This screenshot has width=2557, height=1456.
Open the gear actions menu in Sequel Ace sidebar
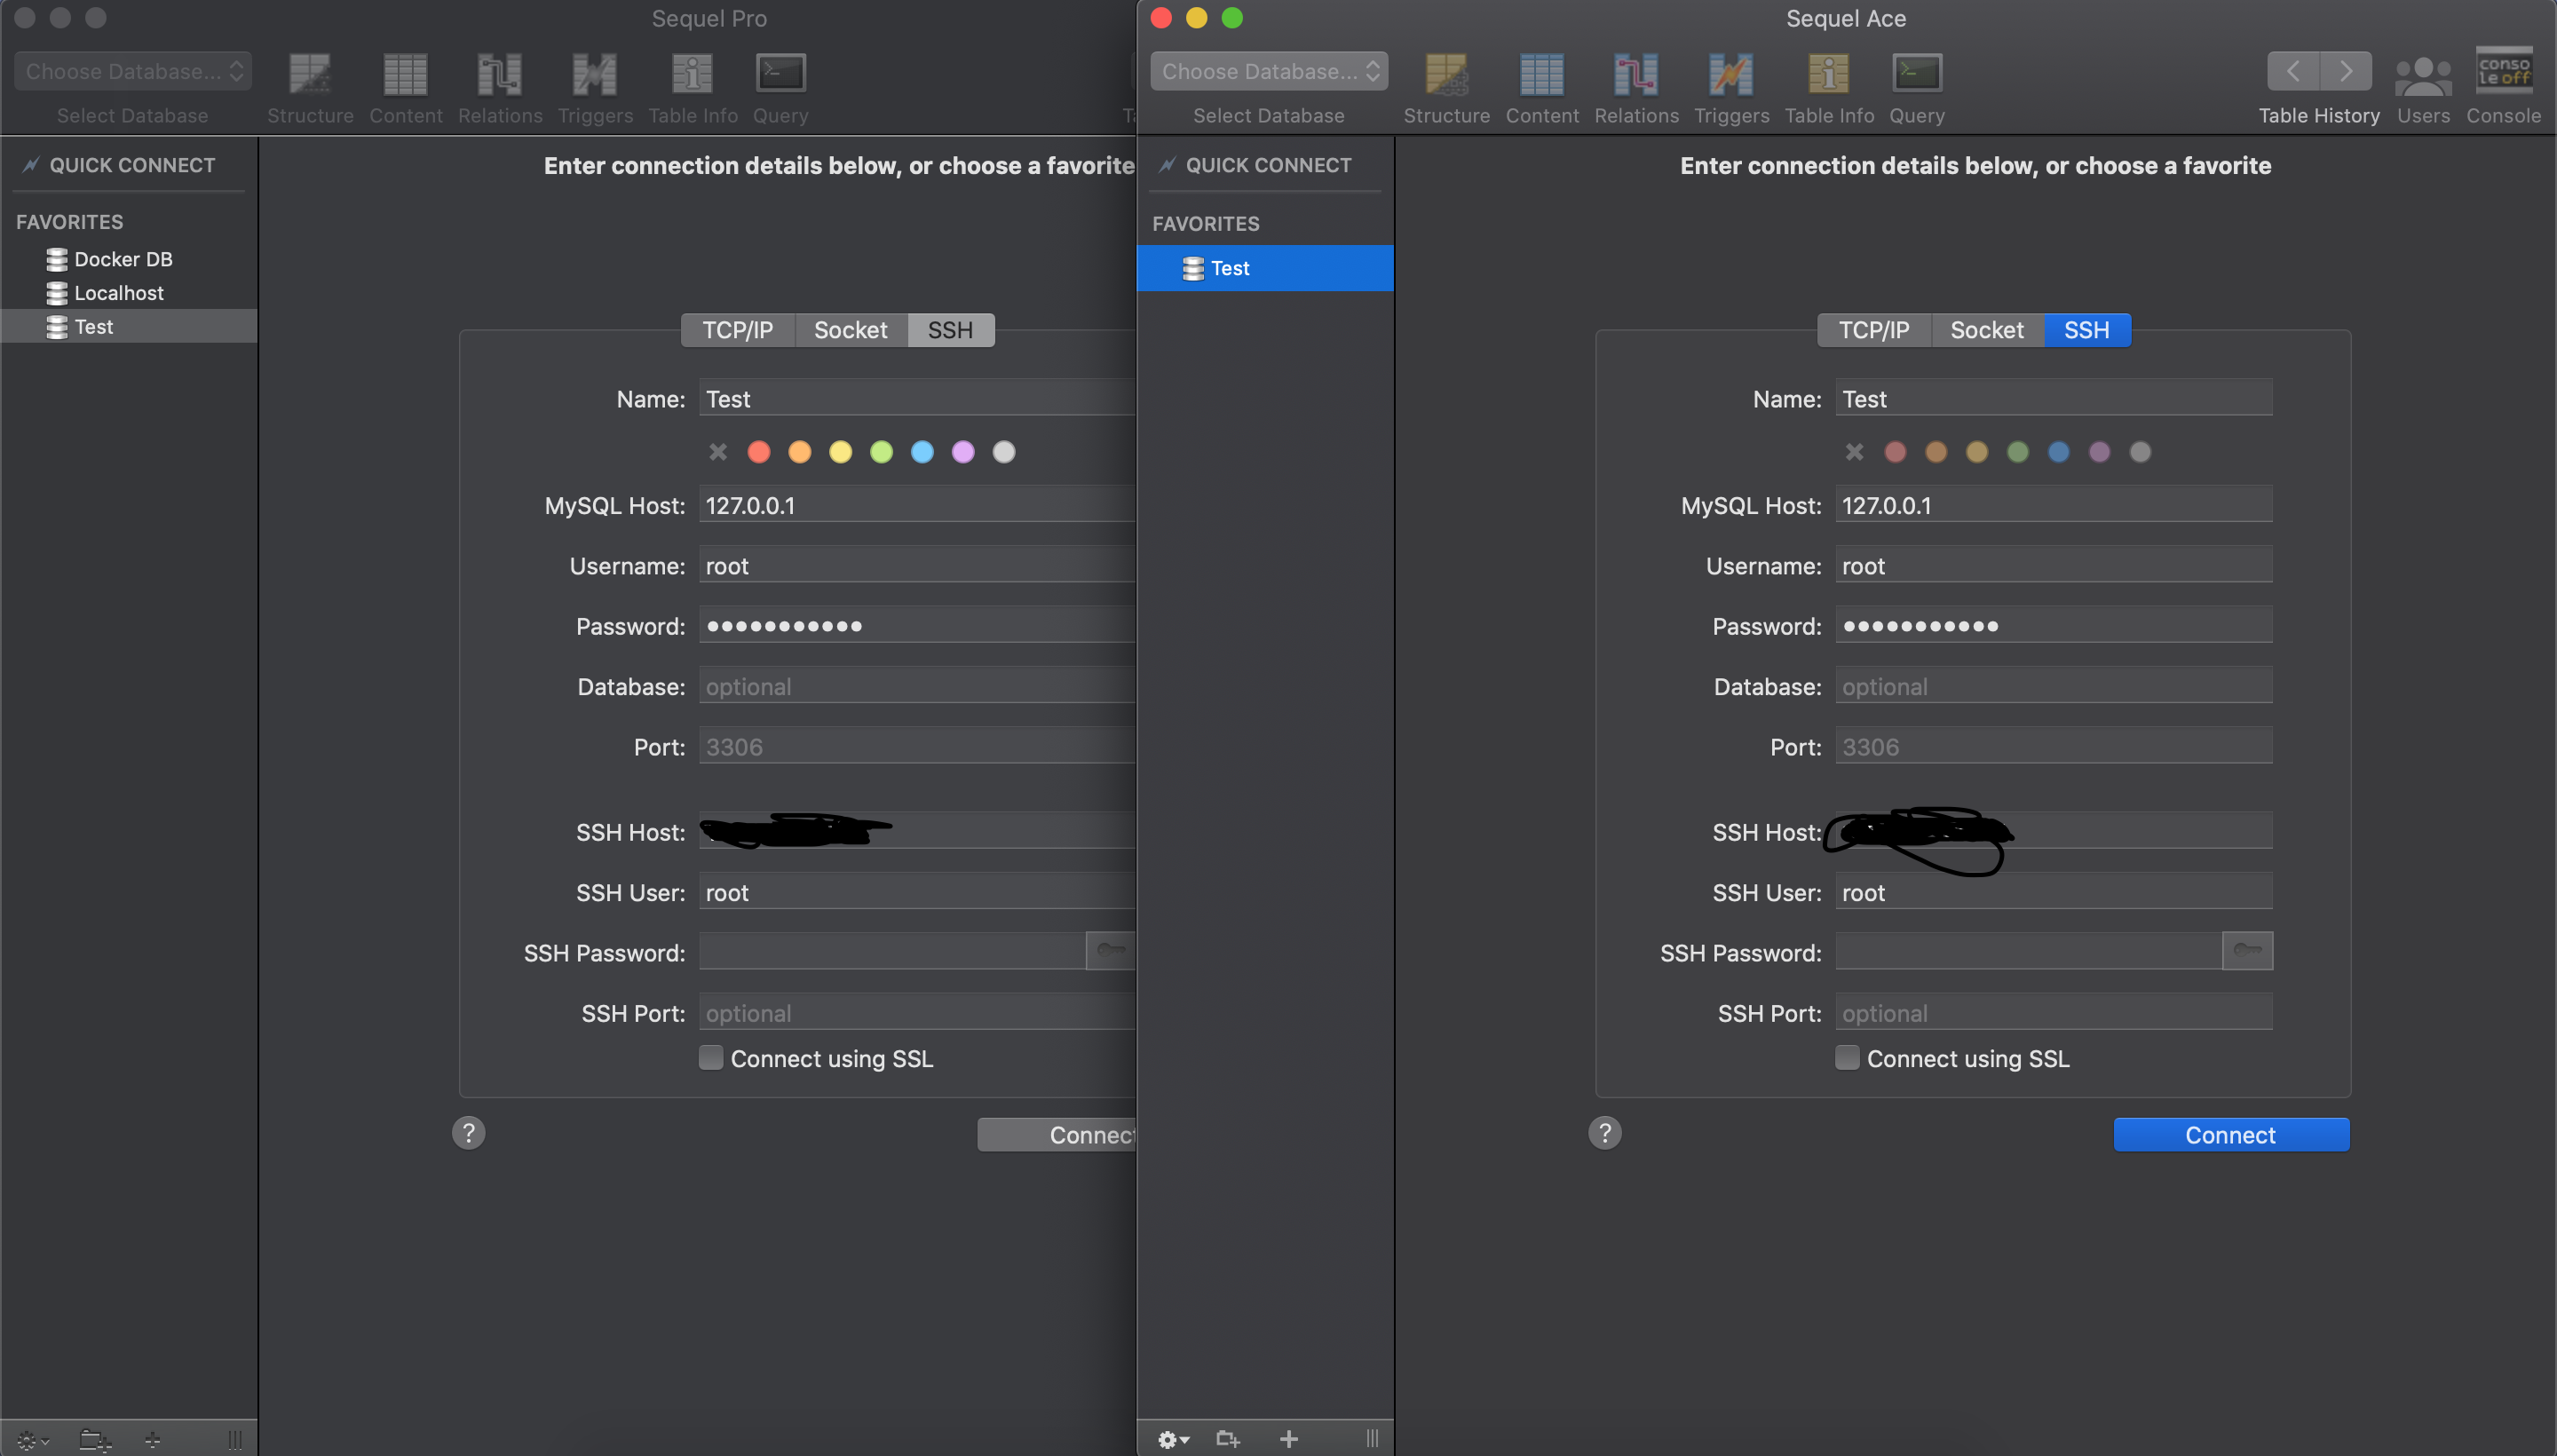[x=1172, y=1438]
